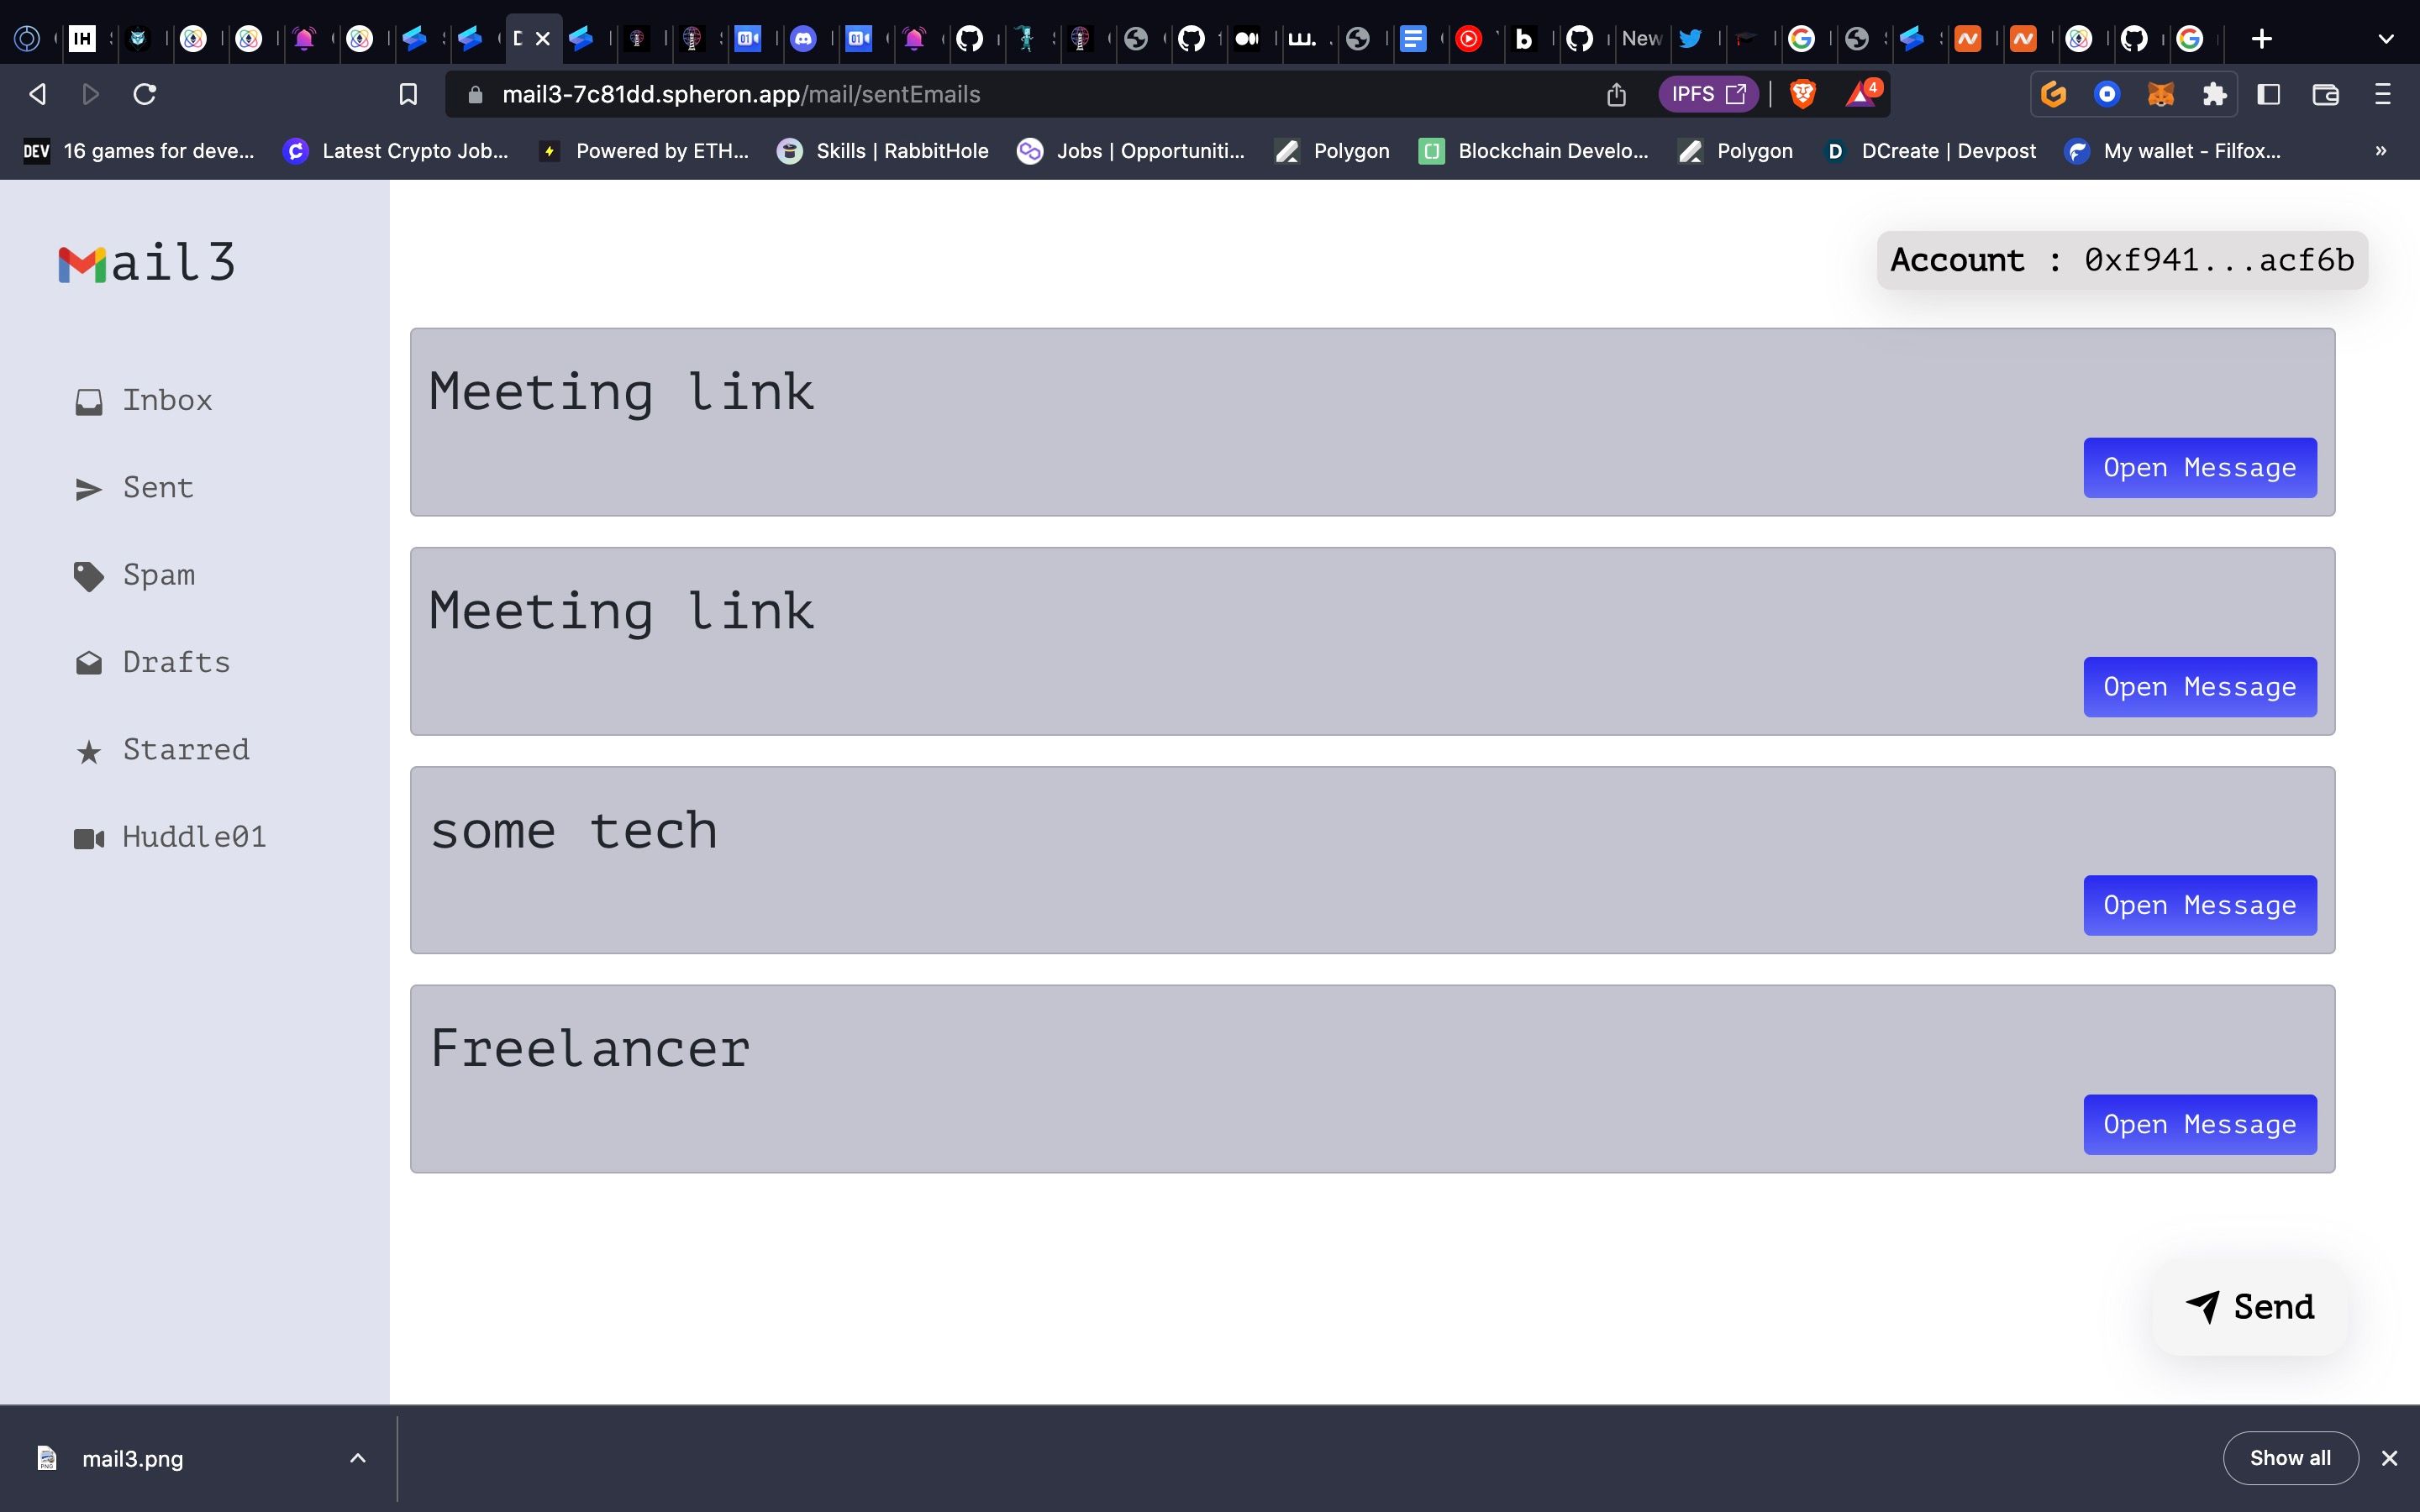Open second Meeting link message
This screenshot has height=1512, width=2420.
coord(2199,686)
